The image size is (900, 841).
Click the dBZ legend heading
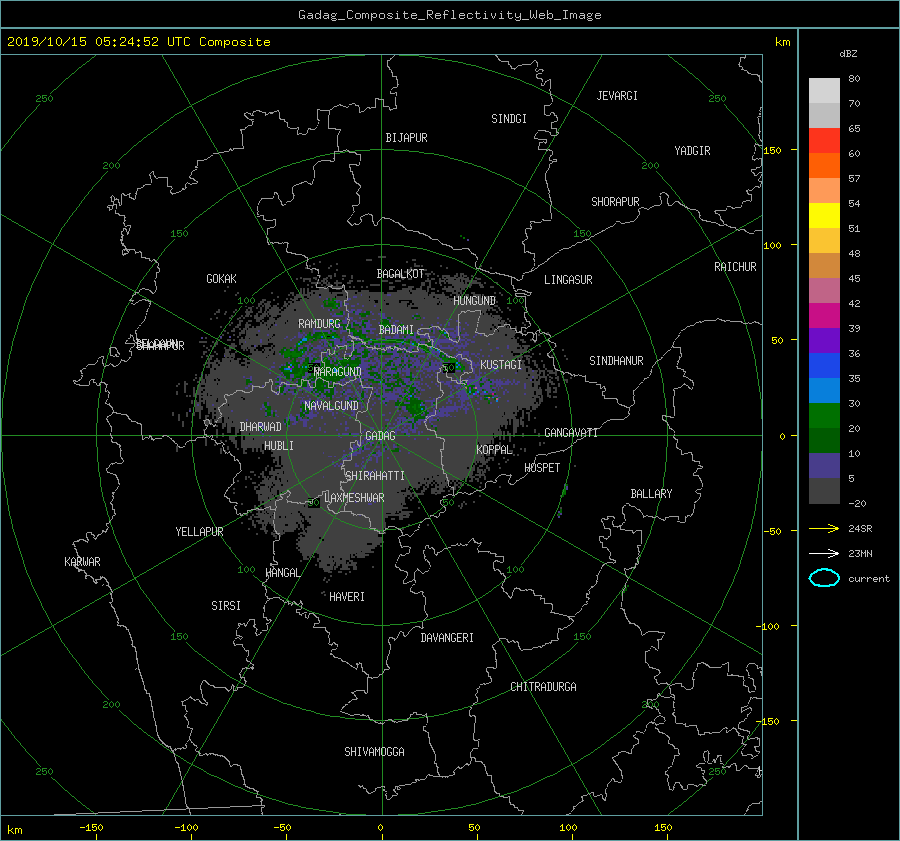click(848, 53)
